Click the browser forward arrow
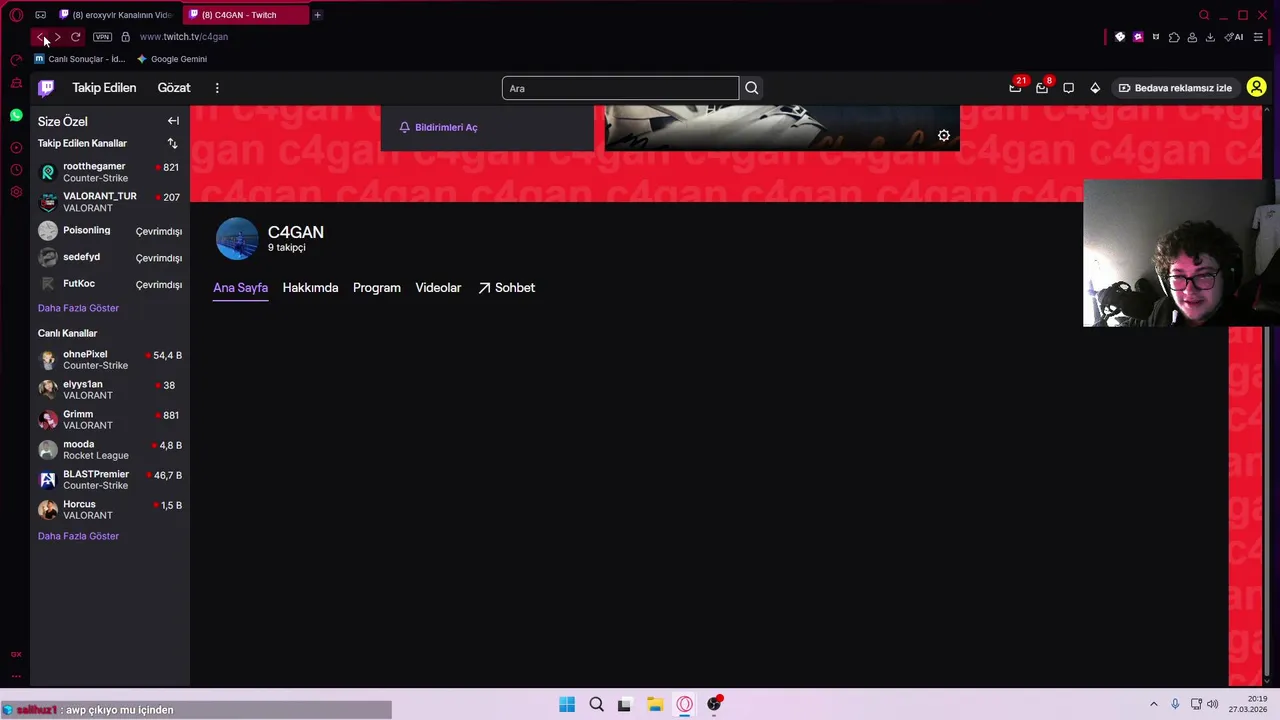Viewport: 1280px width, 720px height. (x=57, y=37)
